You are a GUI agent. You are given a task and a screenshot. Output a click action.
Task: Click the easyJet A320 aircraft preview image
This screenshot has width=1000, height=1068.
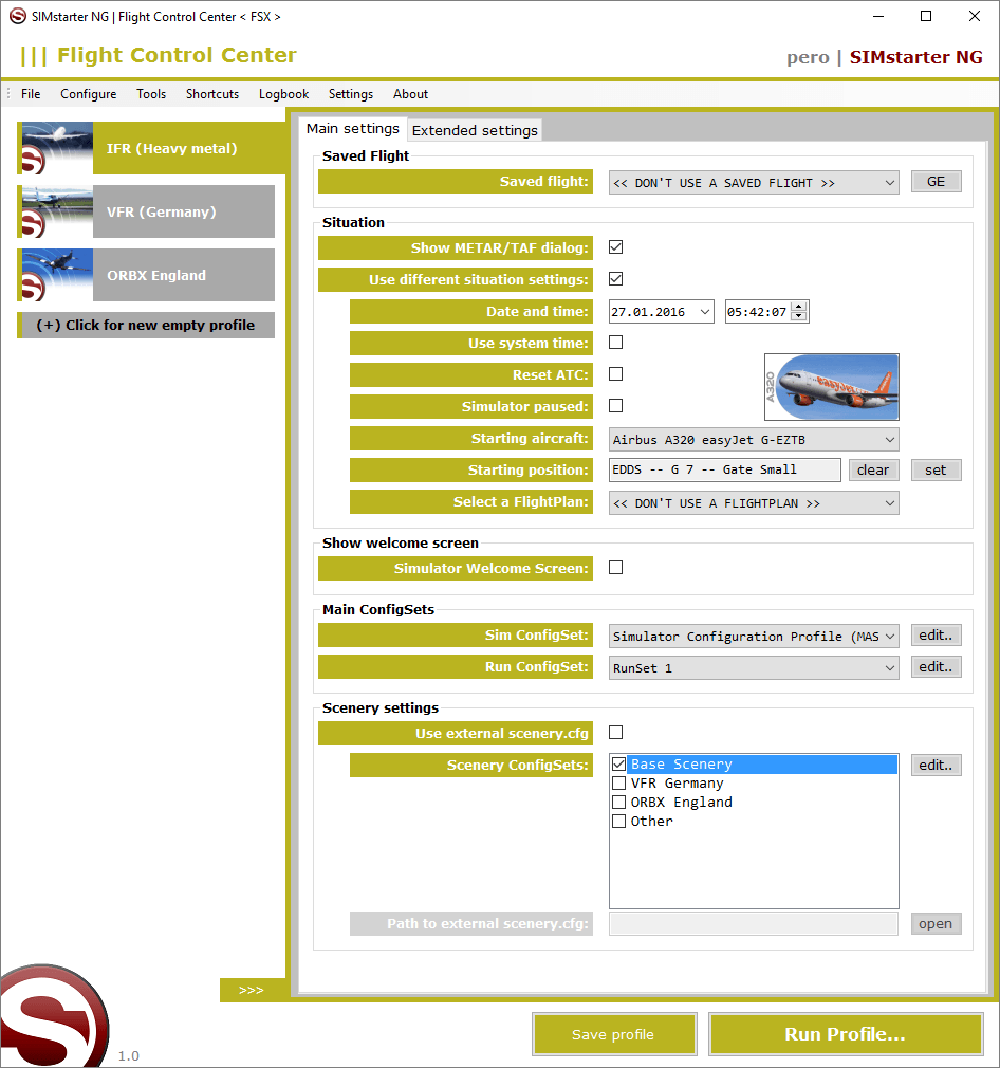(x=831, y=387)
